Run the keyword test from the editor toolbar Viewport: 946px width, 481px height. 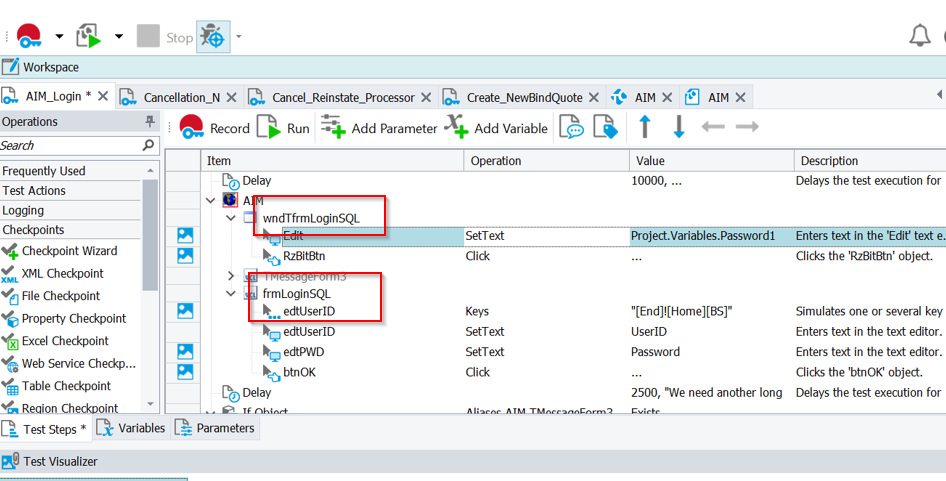[x=284, y=128]
